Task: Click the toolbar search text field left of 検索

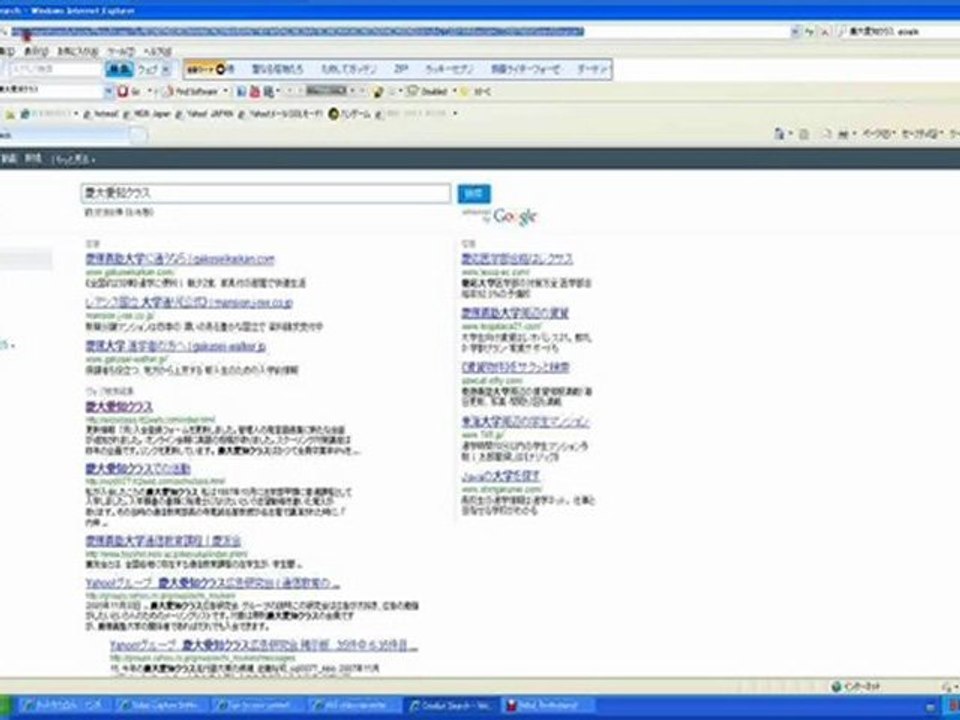Action: [54, 70]
